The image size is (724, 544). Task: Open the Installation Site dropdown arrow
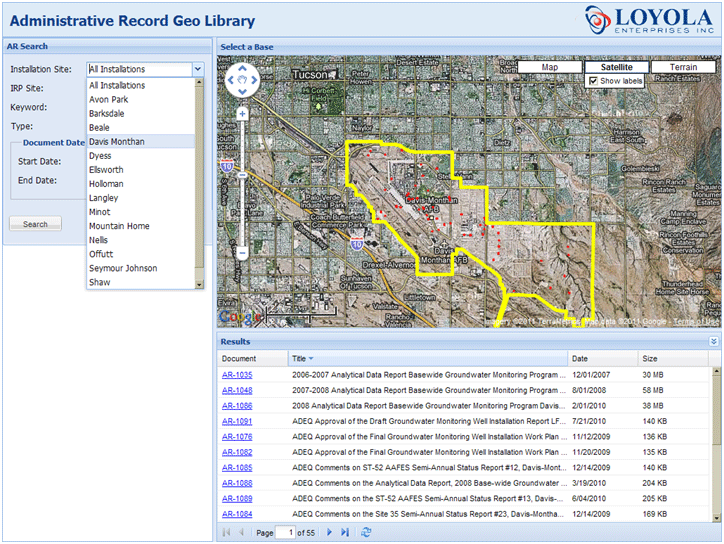[198, 69]
